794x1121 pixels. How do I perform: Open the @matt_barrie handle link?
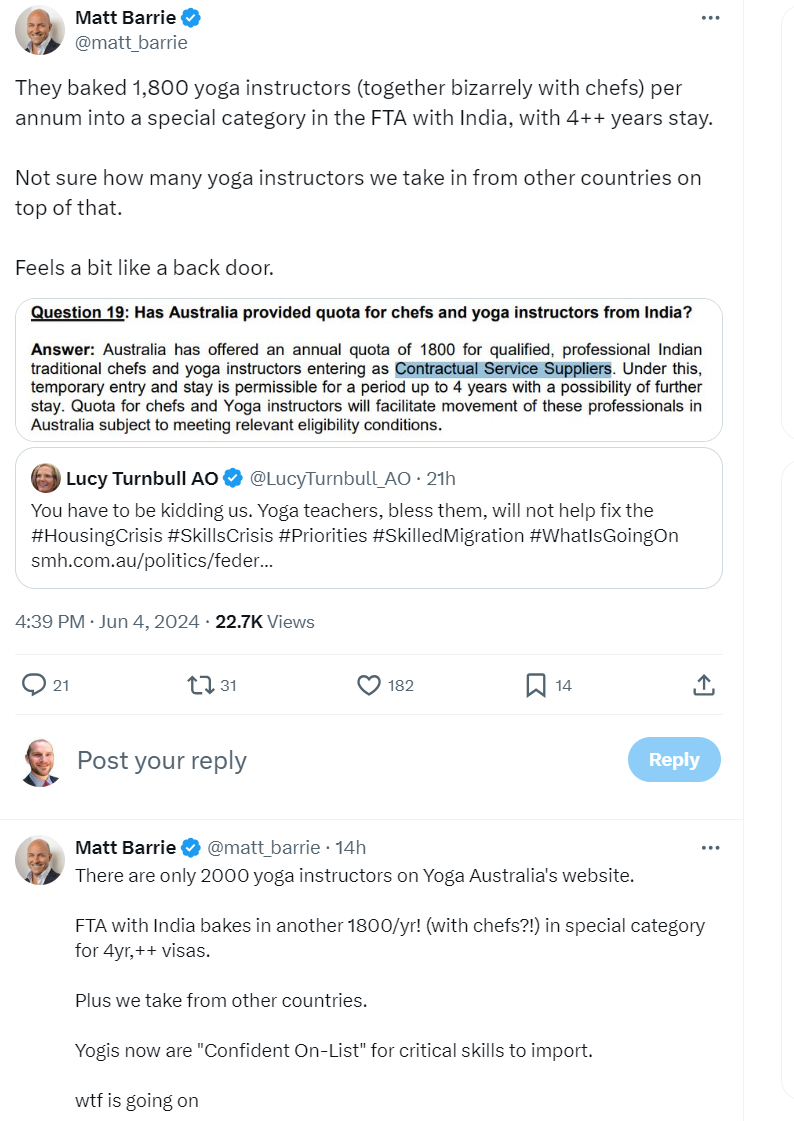coord(131,43)
